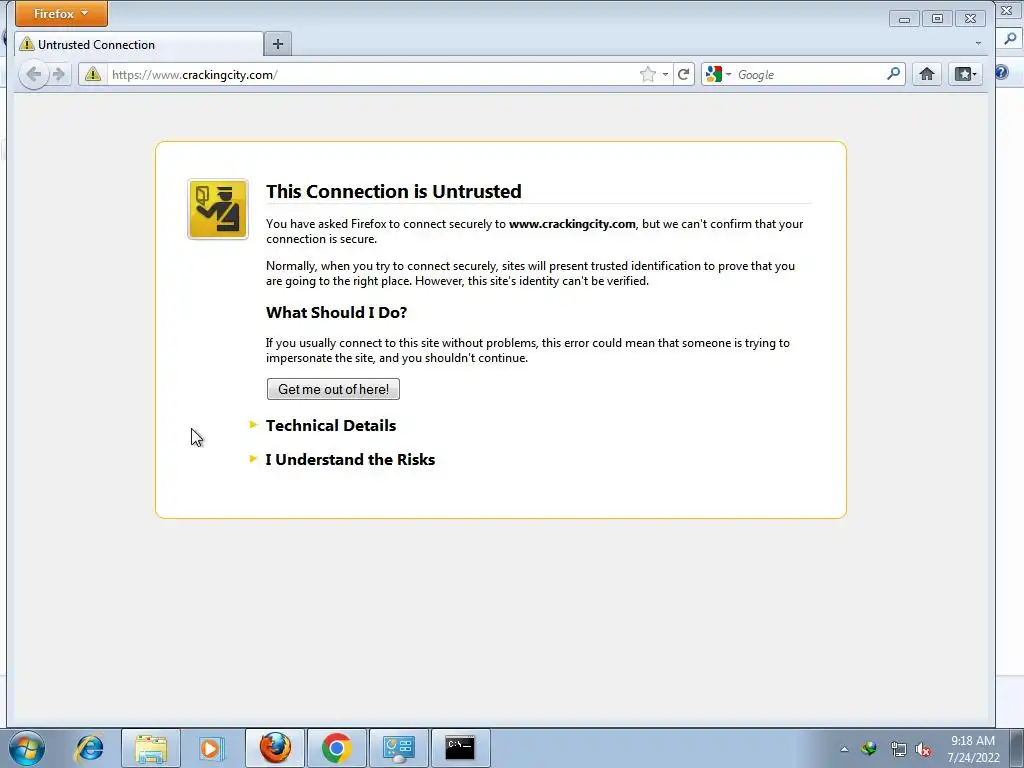This screenshot has width=1024, height=768.
Task: Switch to Firefox in the taskbar
Action: tap(275, 748)
